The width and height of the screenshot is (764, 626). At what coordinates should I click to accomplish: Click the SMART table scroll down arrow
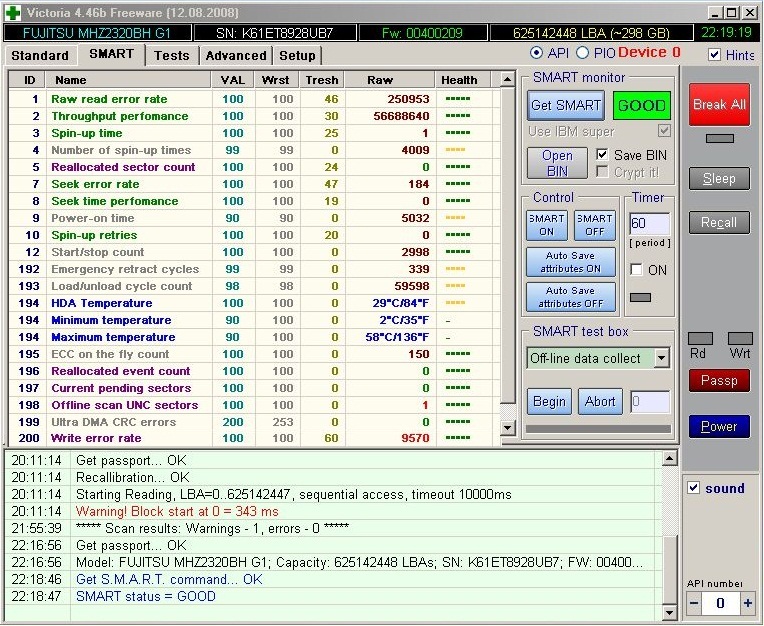point(507,428)
